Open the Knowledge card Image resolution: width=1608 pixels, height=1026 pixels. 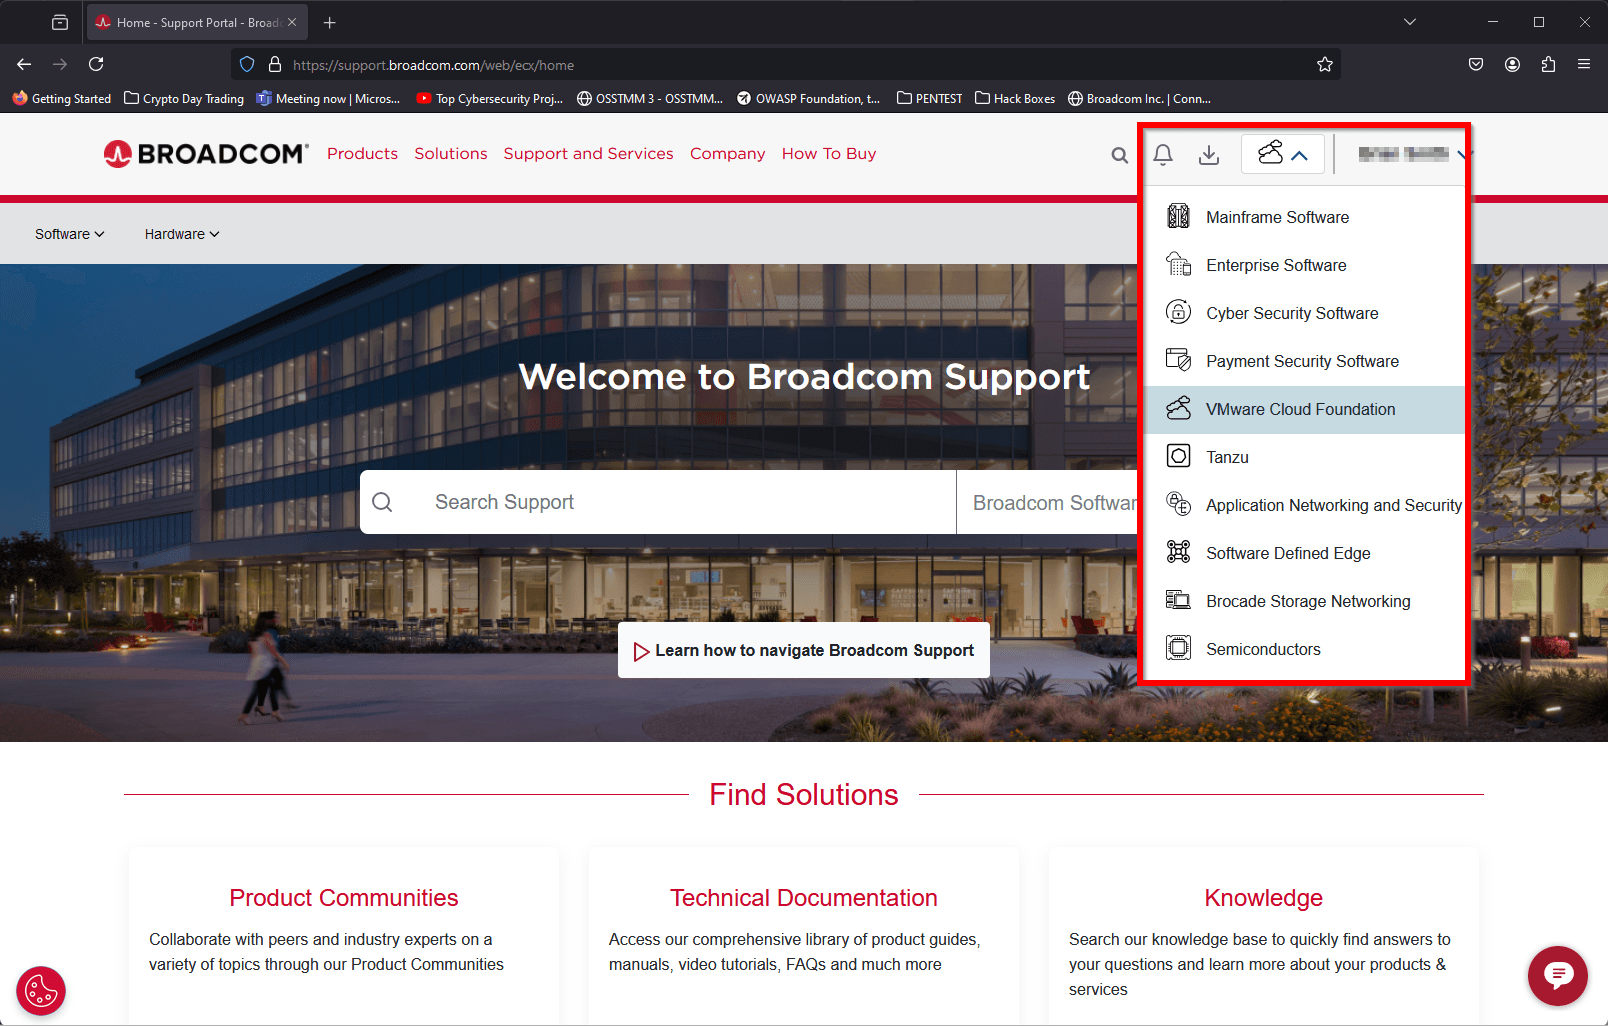coord(1264,935)
